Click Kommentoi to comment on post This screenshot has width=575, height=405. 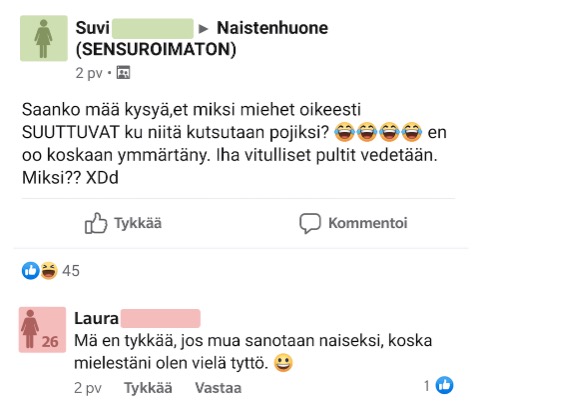pos(354,223)
